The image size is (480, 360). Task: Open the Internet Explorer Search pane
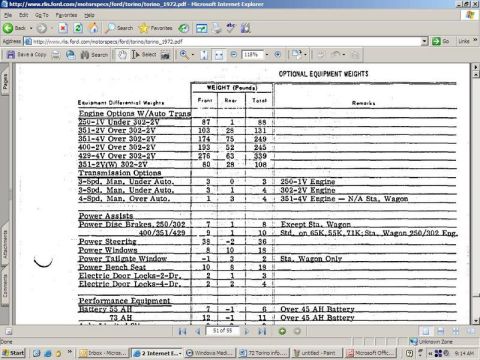(119, 28)
